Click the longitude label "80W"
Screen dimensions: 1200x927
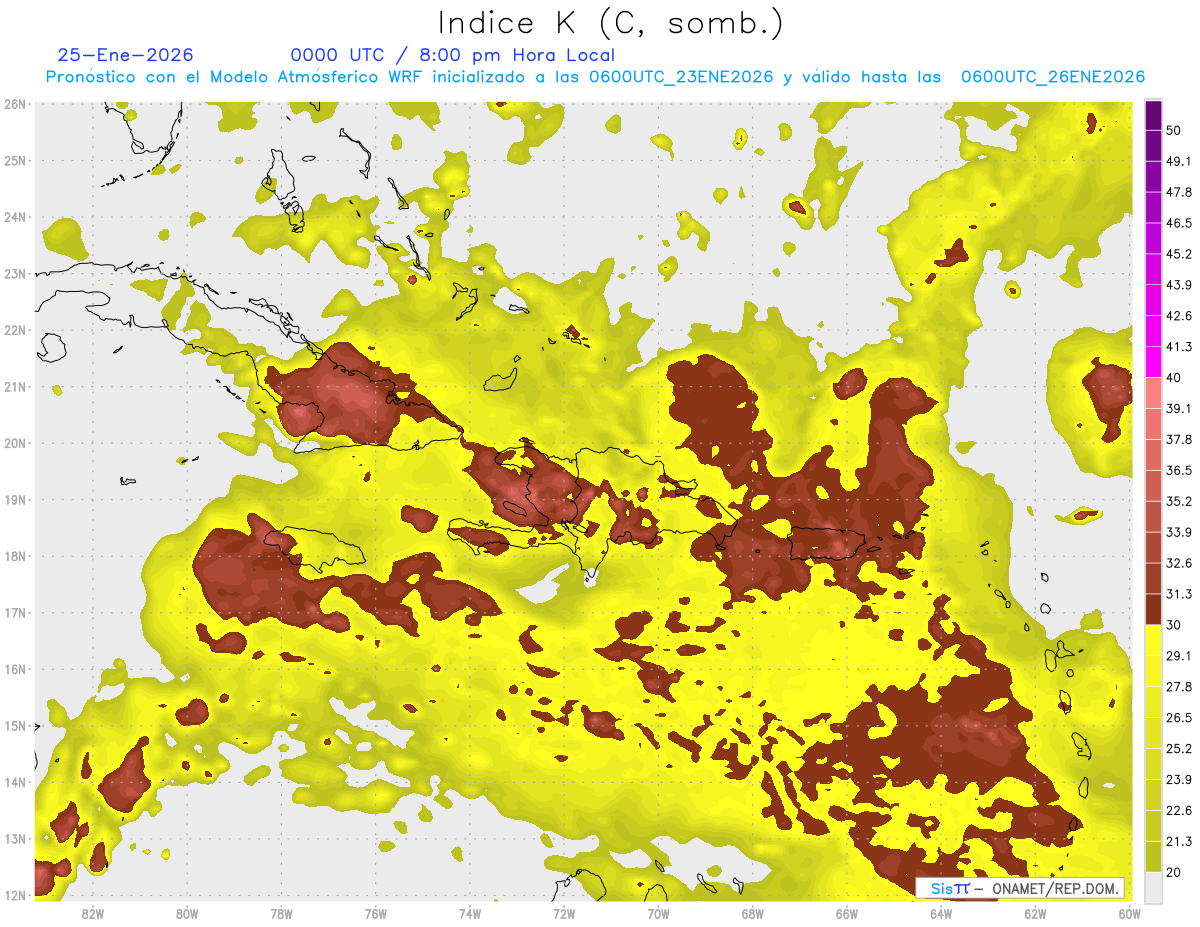tap(187, 914)
